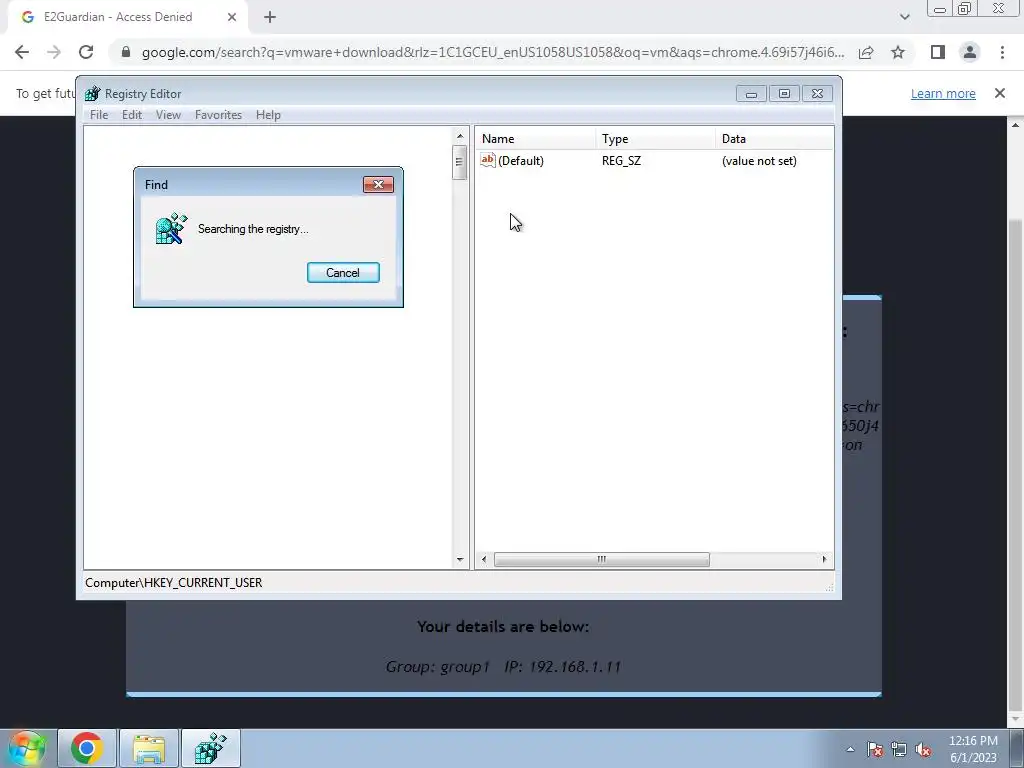
Task: Go back in Chrome
Action: [x=22, y=52]
